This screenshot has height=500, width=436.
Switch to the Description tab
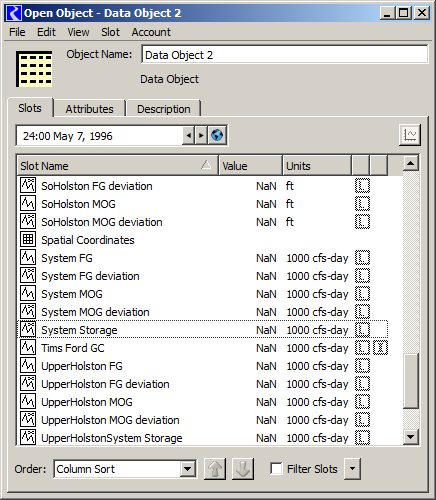164,109
